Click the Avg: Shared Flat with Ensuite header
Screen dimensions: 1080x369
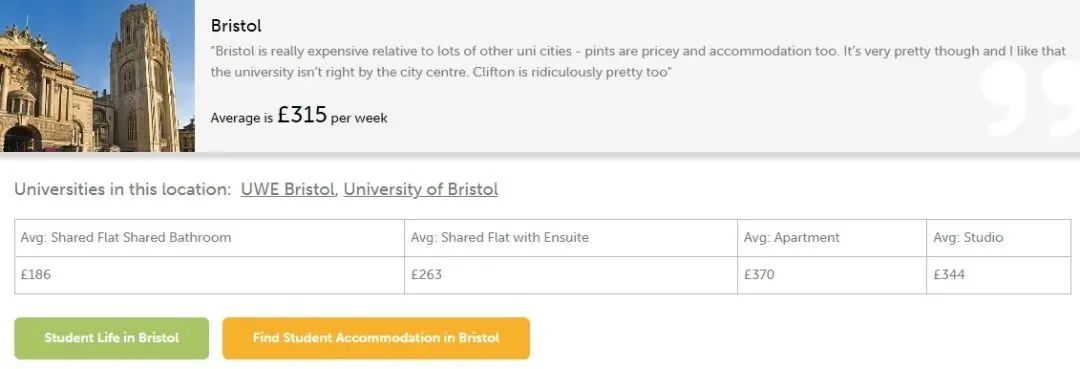tap(571, 238)
